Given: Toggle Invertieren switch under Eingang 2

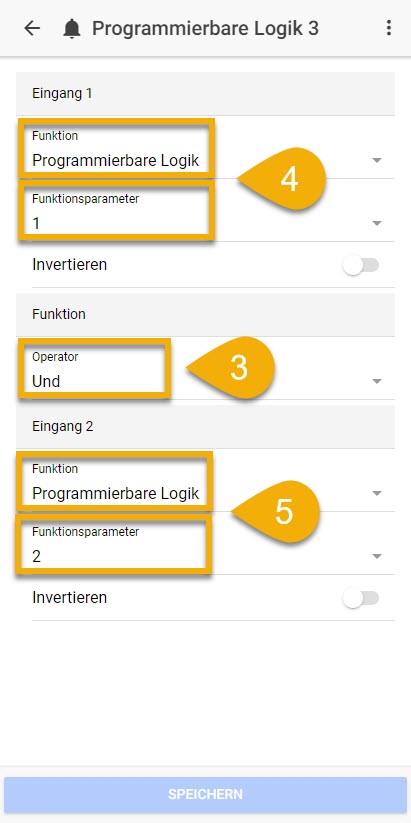Looking at the screenshot, I should coord(361,598).
